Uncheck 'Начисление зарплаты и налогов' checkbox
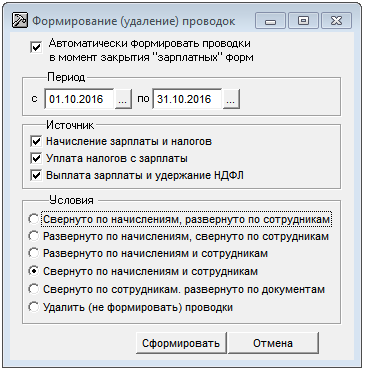This screenshot has height=371, width=365. [x=36, y=141]
